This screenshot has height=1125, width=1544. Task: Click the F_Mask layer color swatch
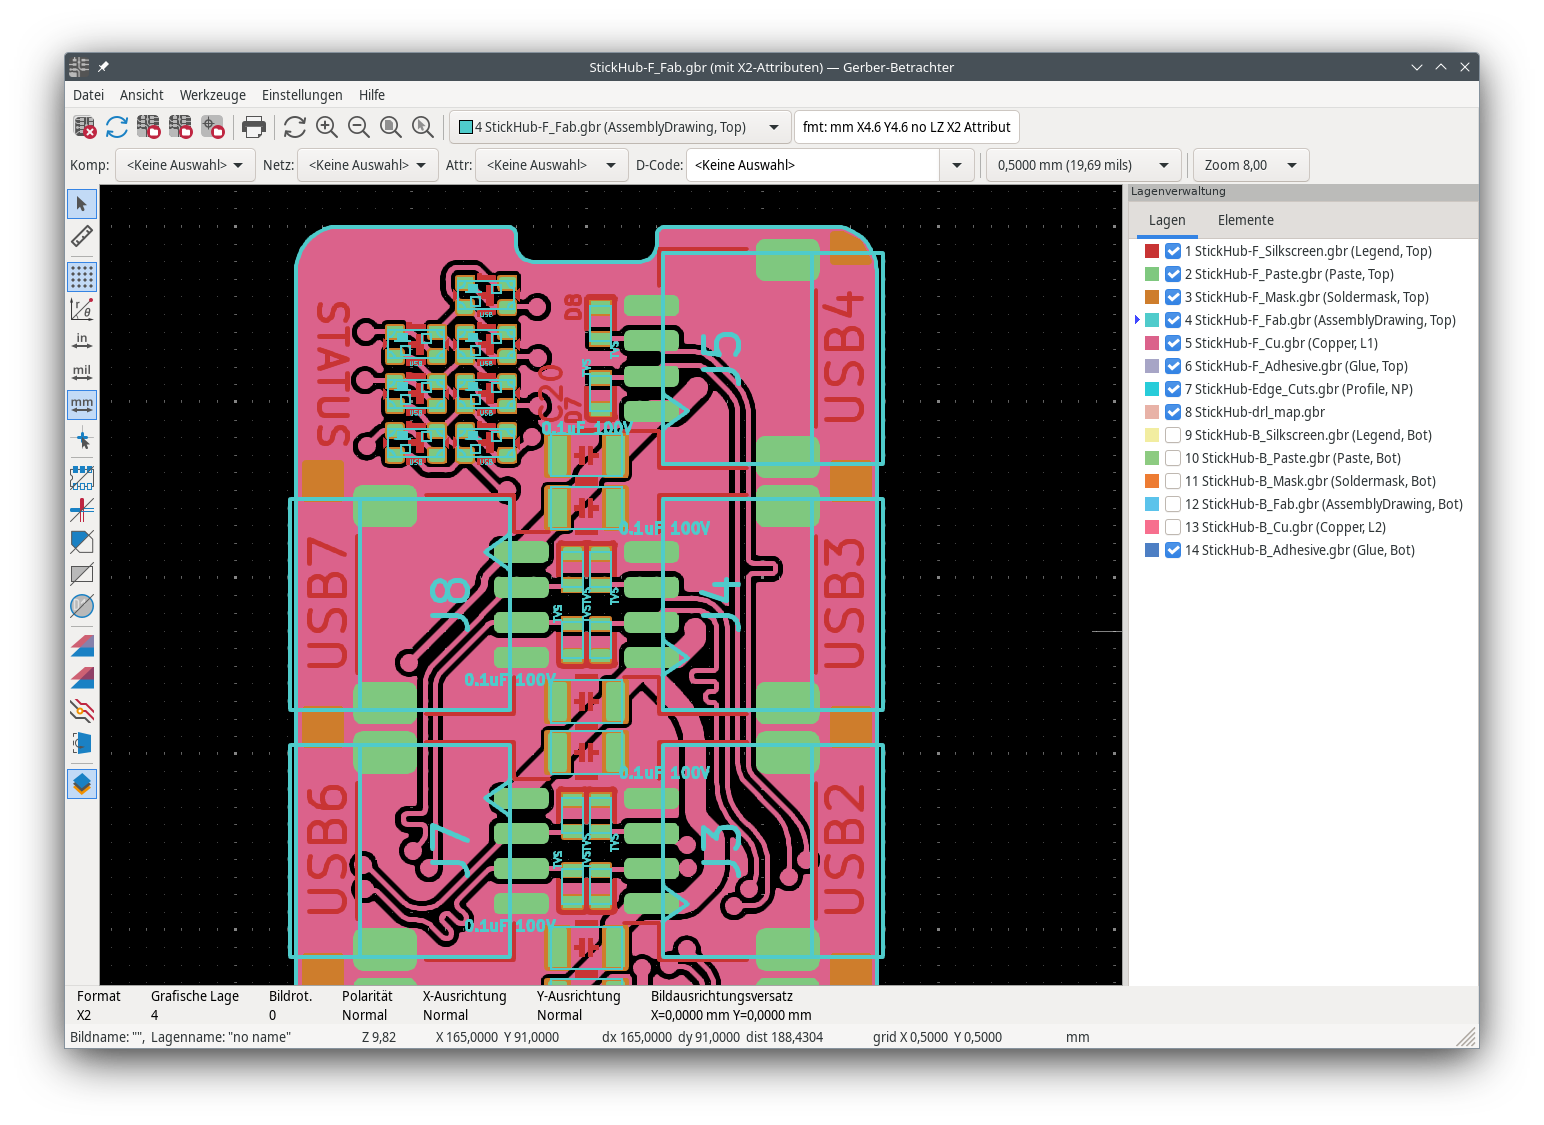pos(1152,297)
